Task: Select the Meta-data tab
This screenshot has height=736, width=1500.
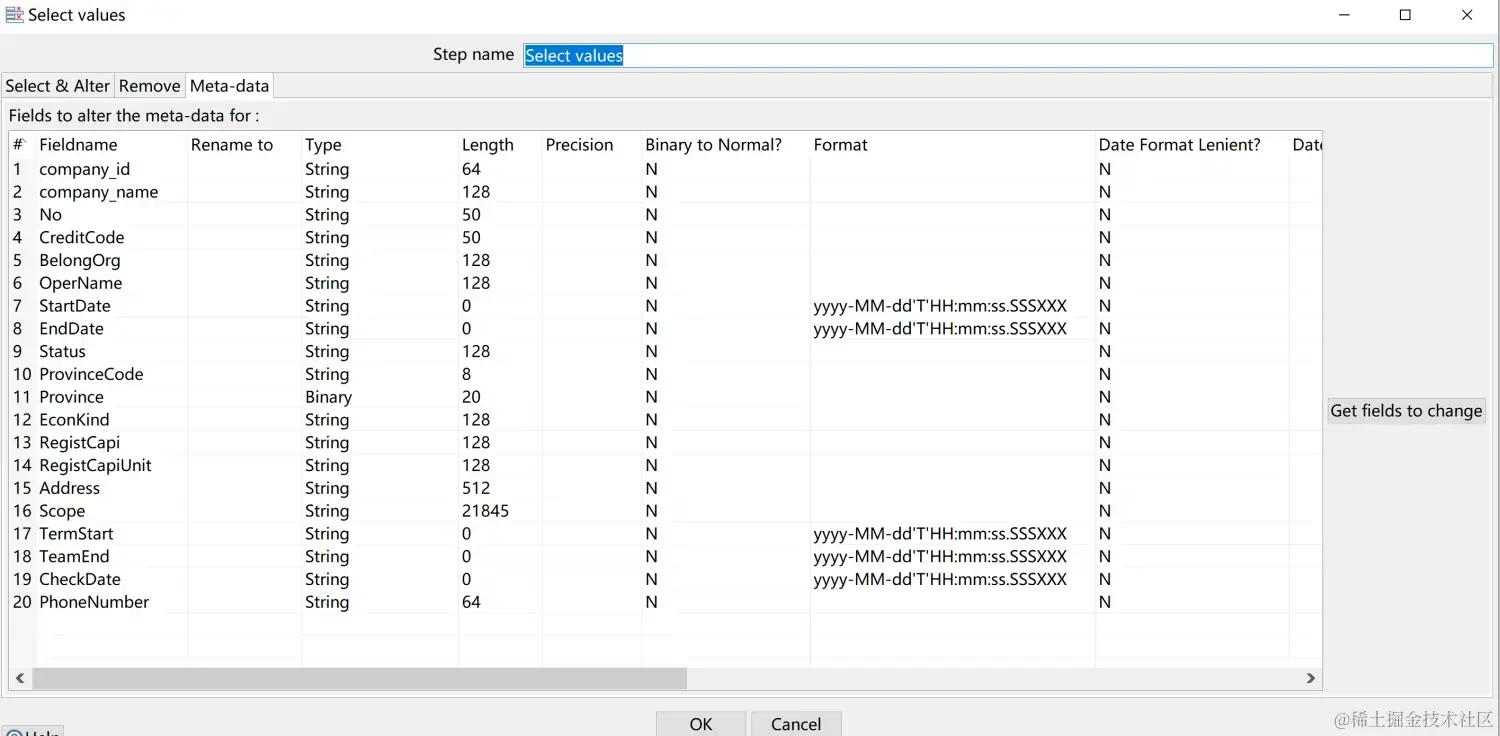Action: [x=229, y=86]
